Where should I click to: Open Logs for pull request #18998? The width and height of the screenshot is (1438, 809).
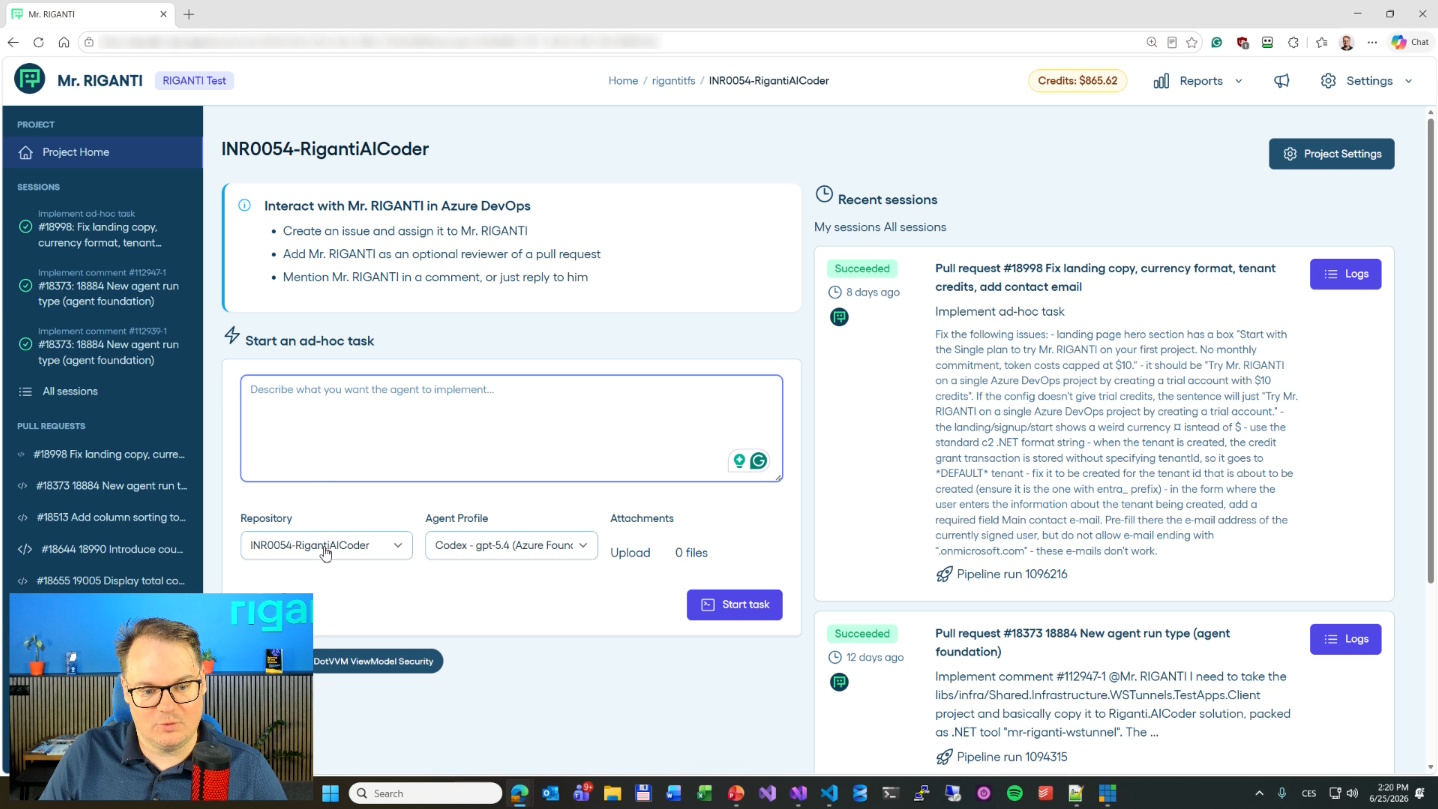coord(1345,274)
